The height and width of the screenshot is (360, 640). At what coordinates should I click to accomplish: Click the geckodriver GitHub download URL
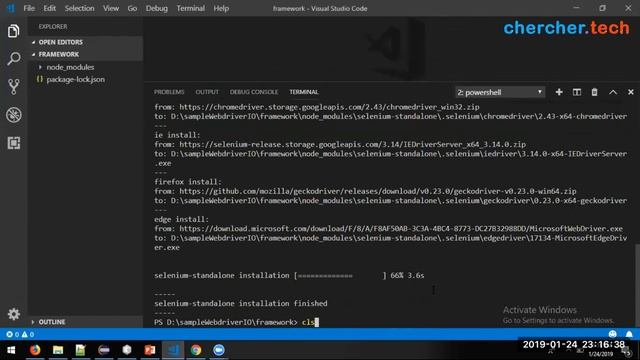click(x=378, y=191)
